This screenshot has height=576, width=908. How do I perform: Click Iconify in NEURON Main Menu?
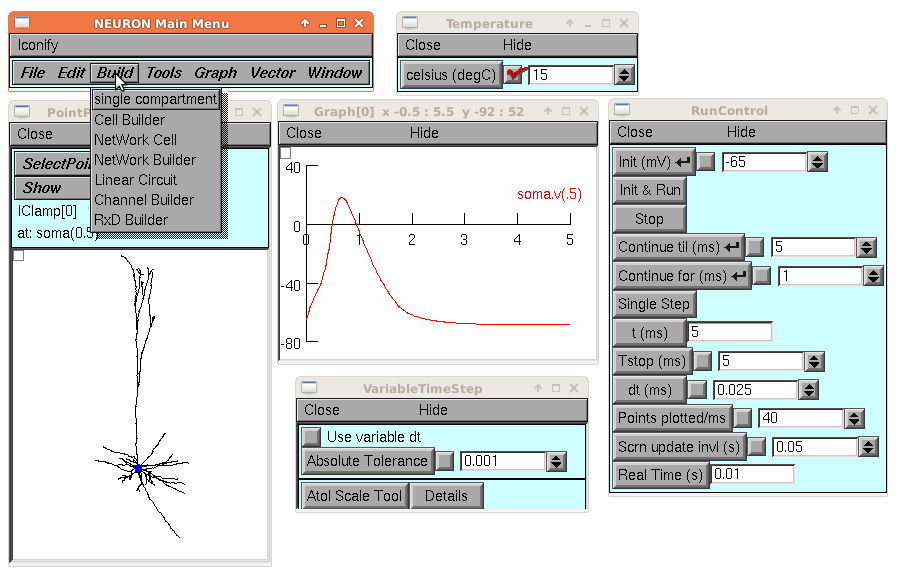(38, 45)
